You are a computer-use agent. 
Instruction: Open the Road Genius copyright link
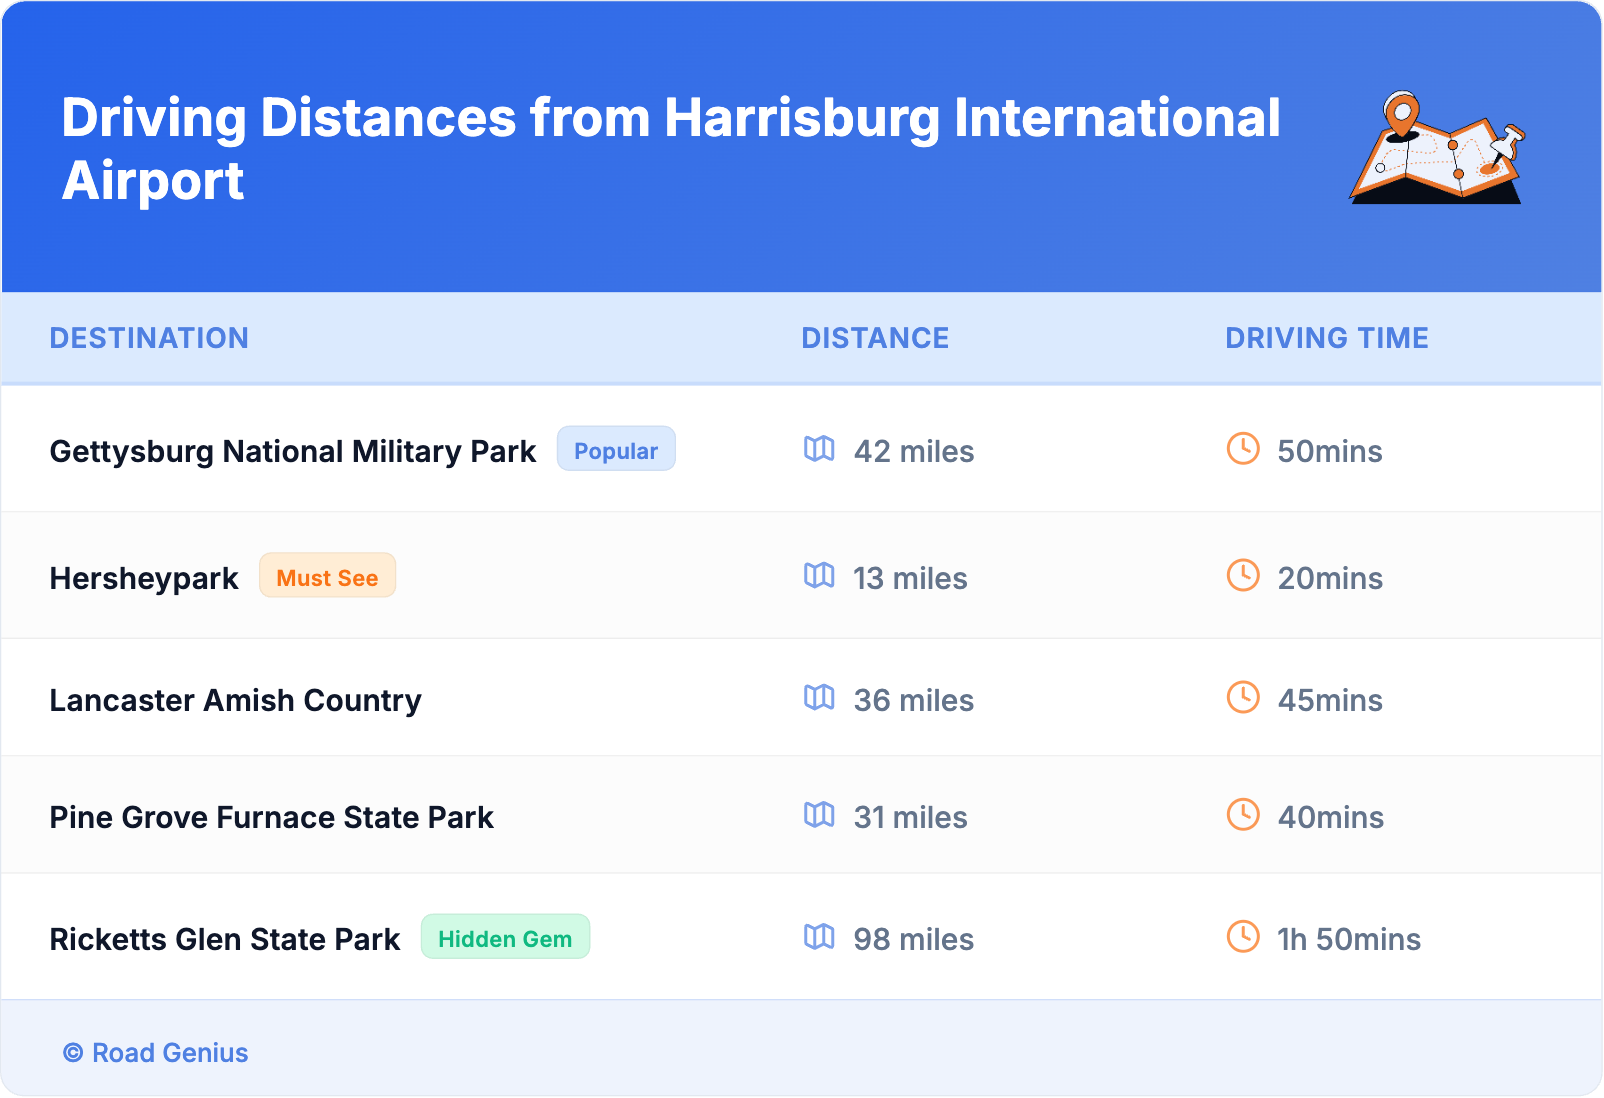156,1053
